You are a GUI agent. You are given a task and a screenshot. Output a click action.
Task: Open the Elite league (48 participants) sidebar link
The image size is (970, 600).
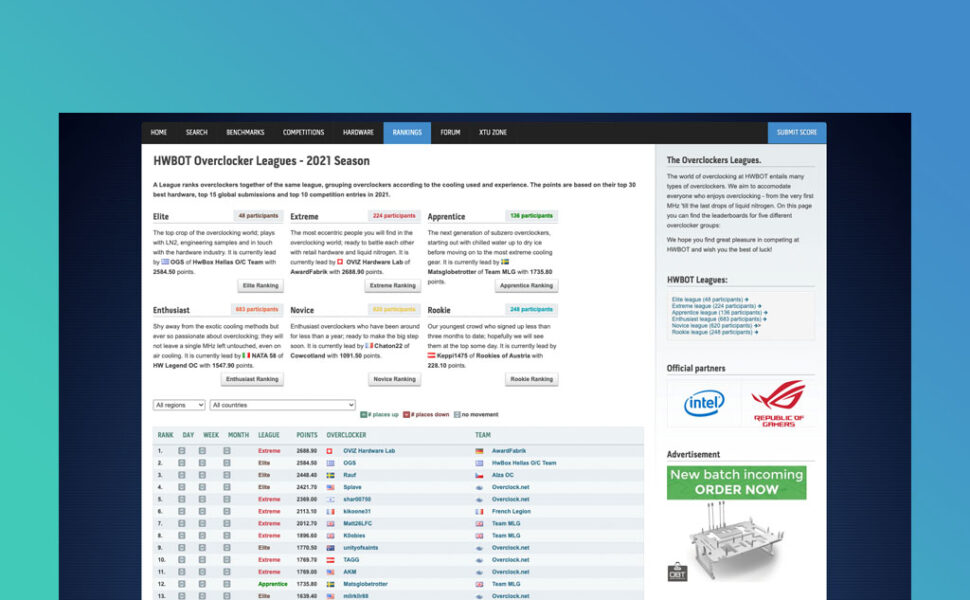pyautogui.click(x=710, y=299)
